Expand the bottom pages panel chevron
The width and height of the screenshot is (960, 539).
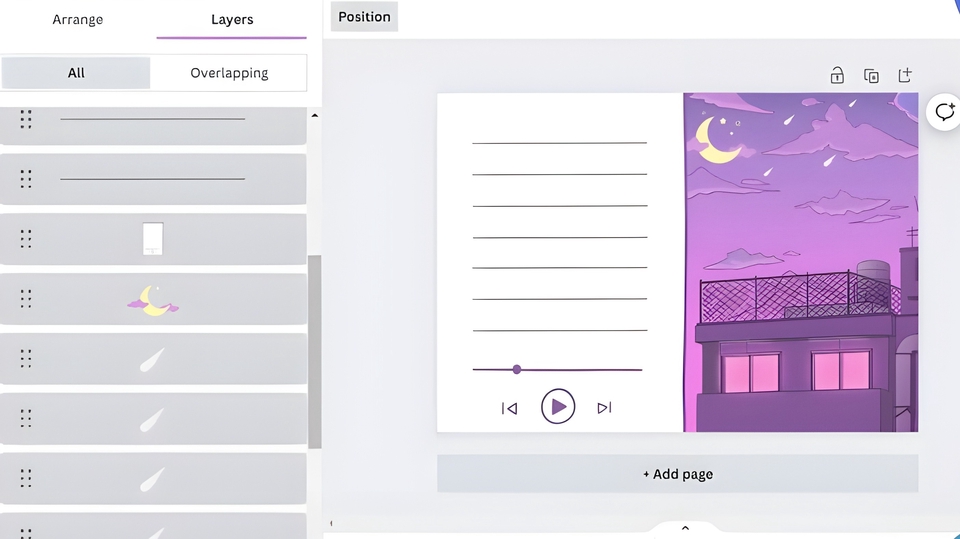point(685,528)
